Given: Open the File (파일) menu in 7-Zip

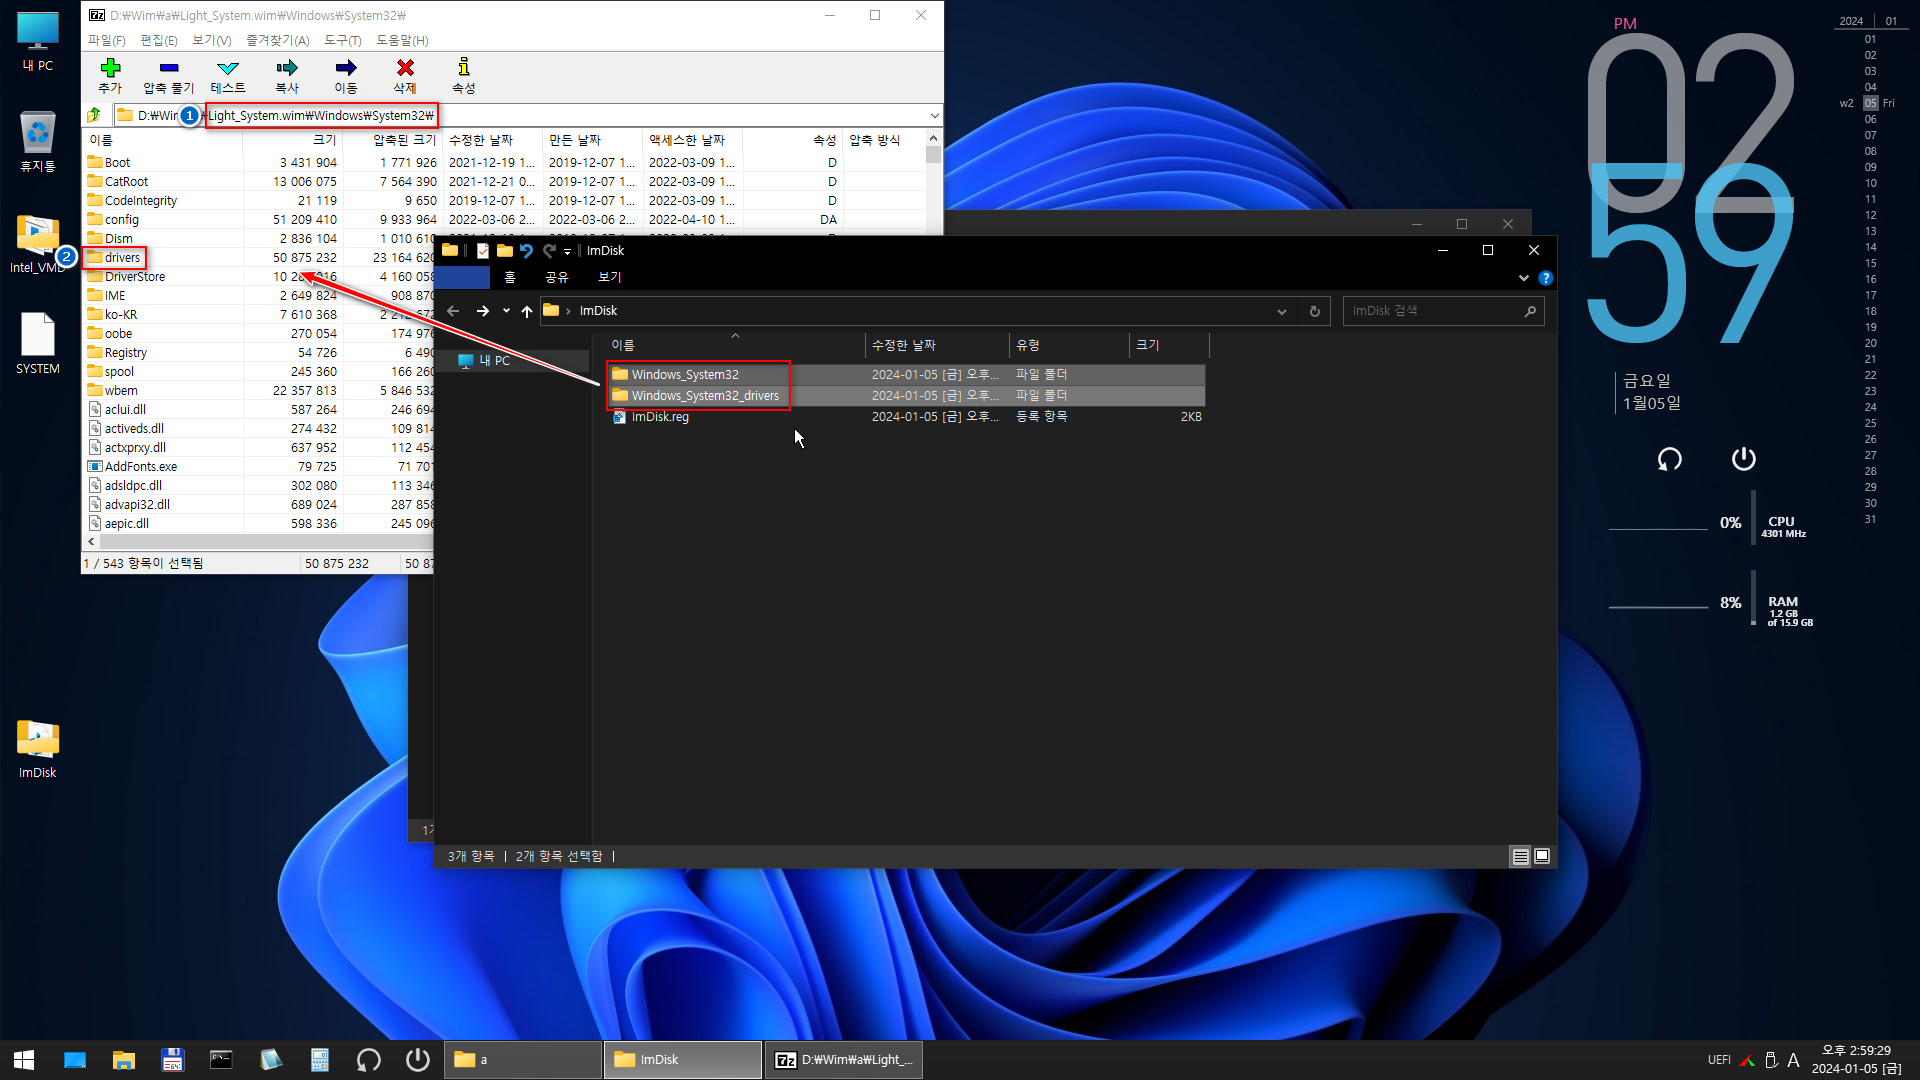Looking at the screenshot, I should pos(107,40).
